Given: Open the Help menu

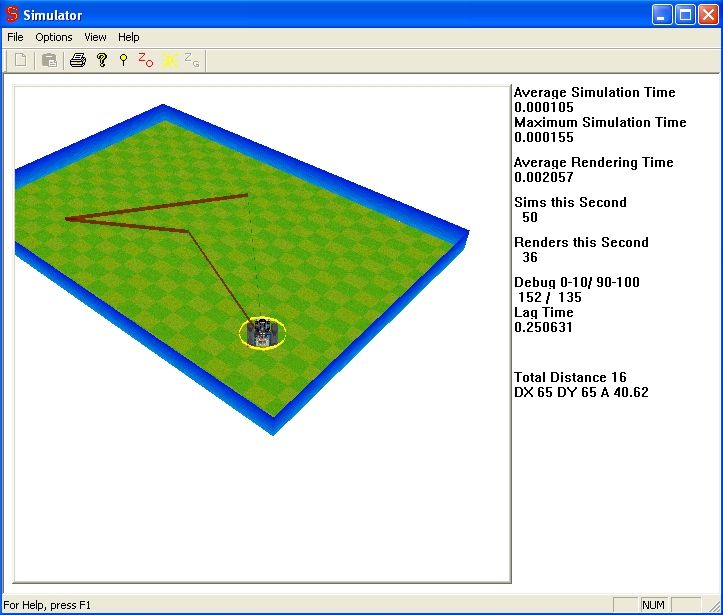Looking at the screenshot, I should click(129, 37).
